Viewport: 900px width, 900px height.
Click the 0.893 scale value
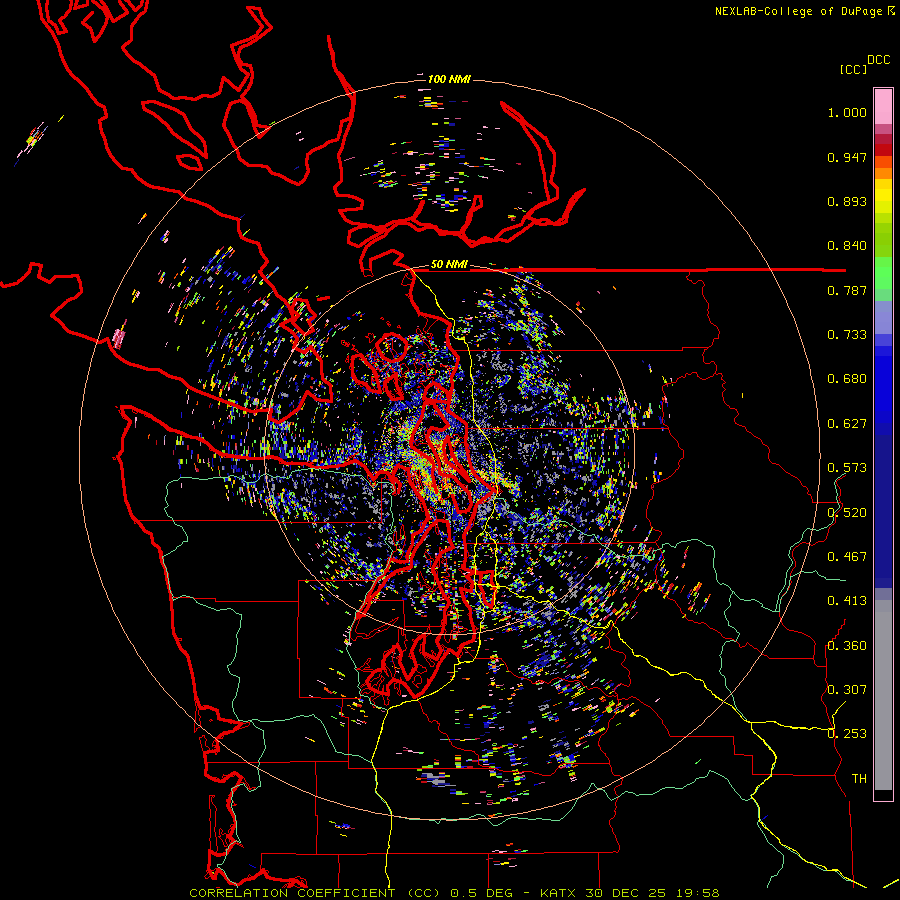(x=847, y=201)
